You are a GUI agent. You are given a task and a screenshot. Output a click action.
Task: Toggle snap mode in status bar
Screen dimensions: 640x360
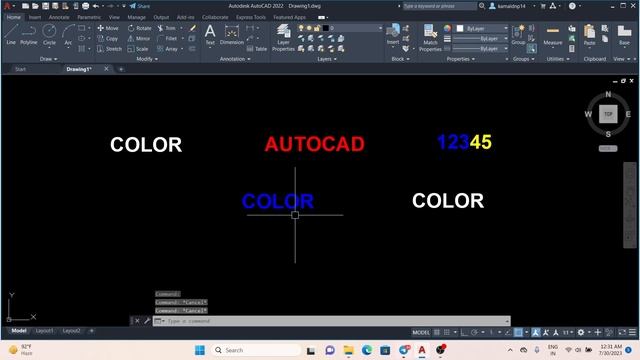tap(447, 332)
